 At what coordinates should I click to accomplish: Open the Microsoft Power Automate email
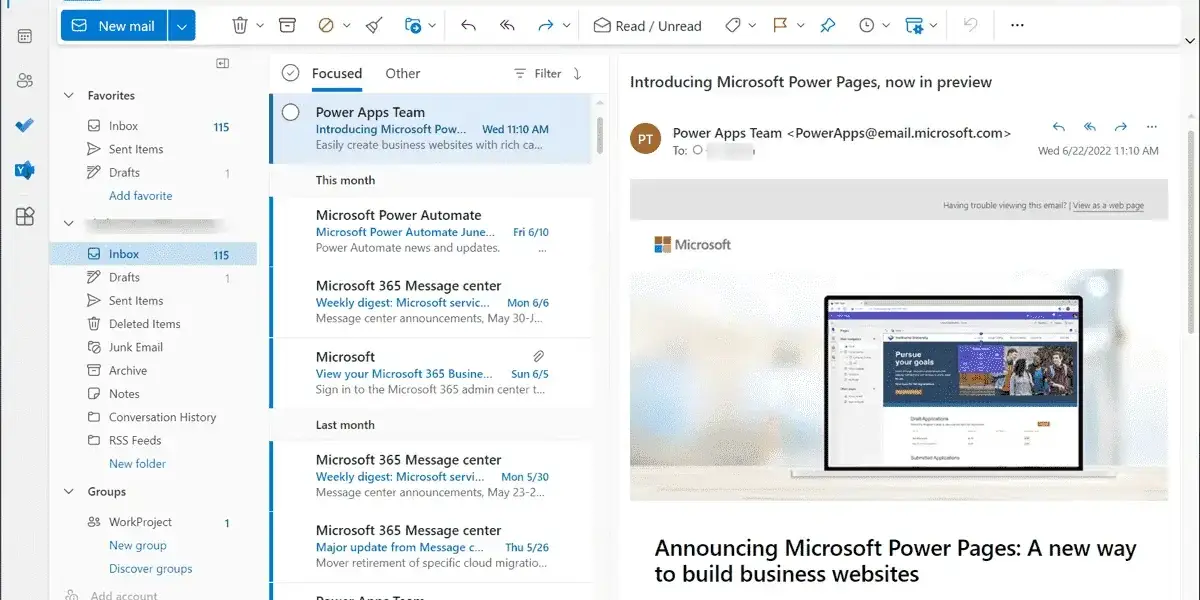coord(431,231)
